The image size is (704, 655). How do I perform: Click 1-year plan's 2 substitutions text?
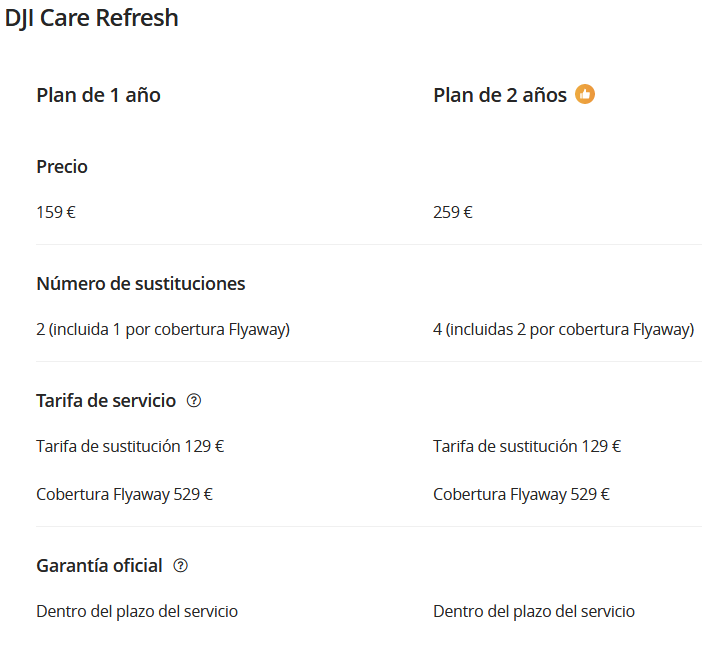(x=163, y=329)
